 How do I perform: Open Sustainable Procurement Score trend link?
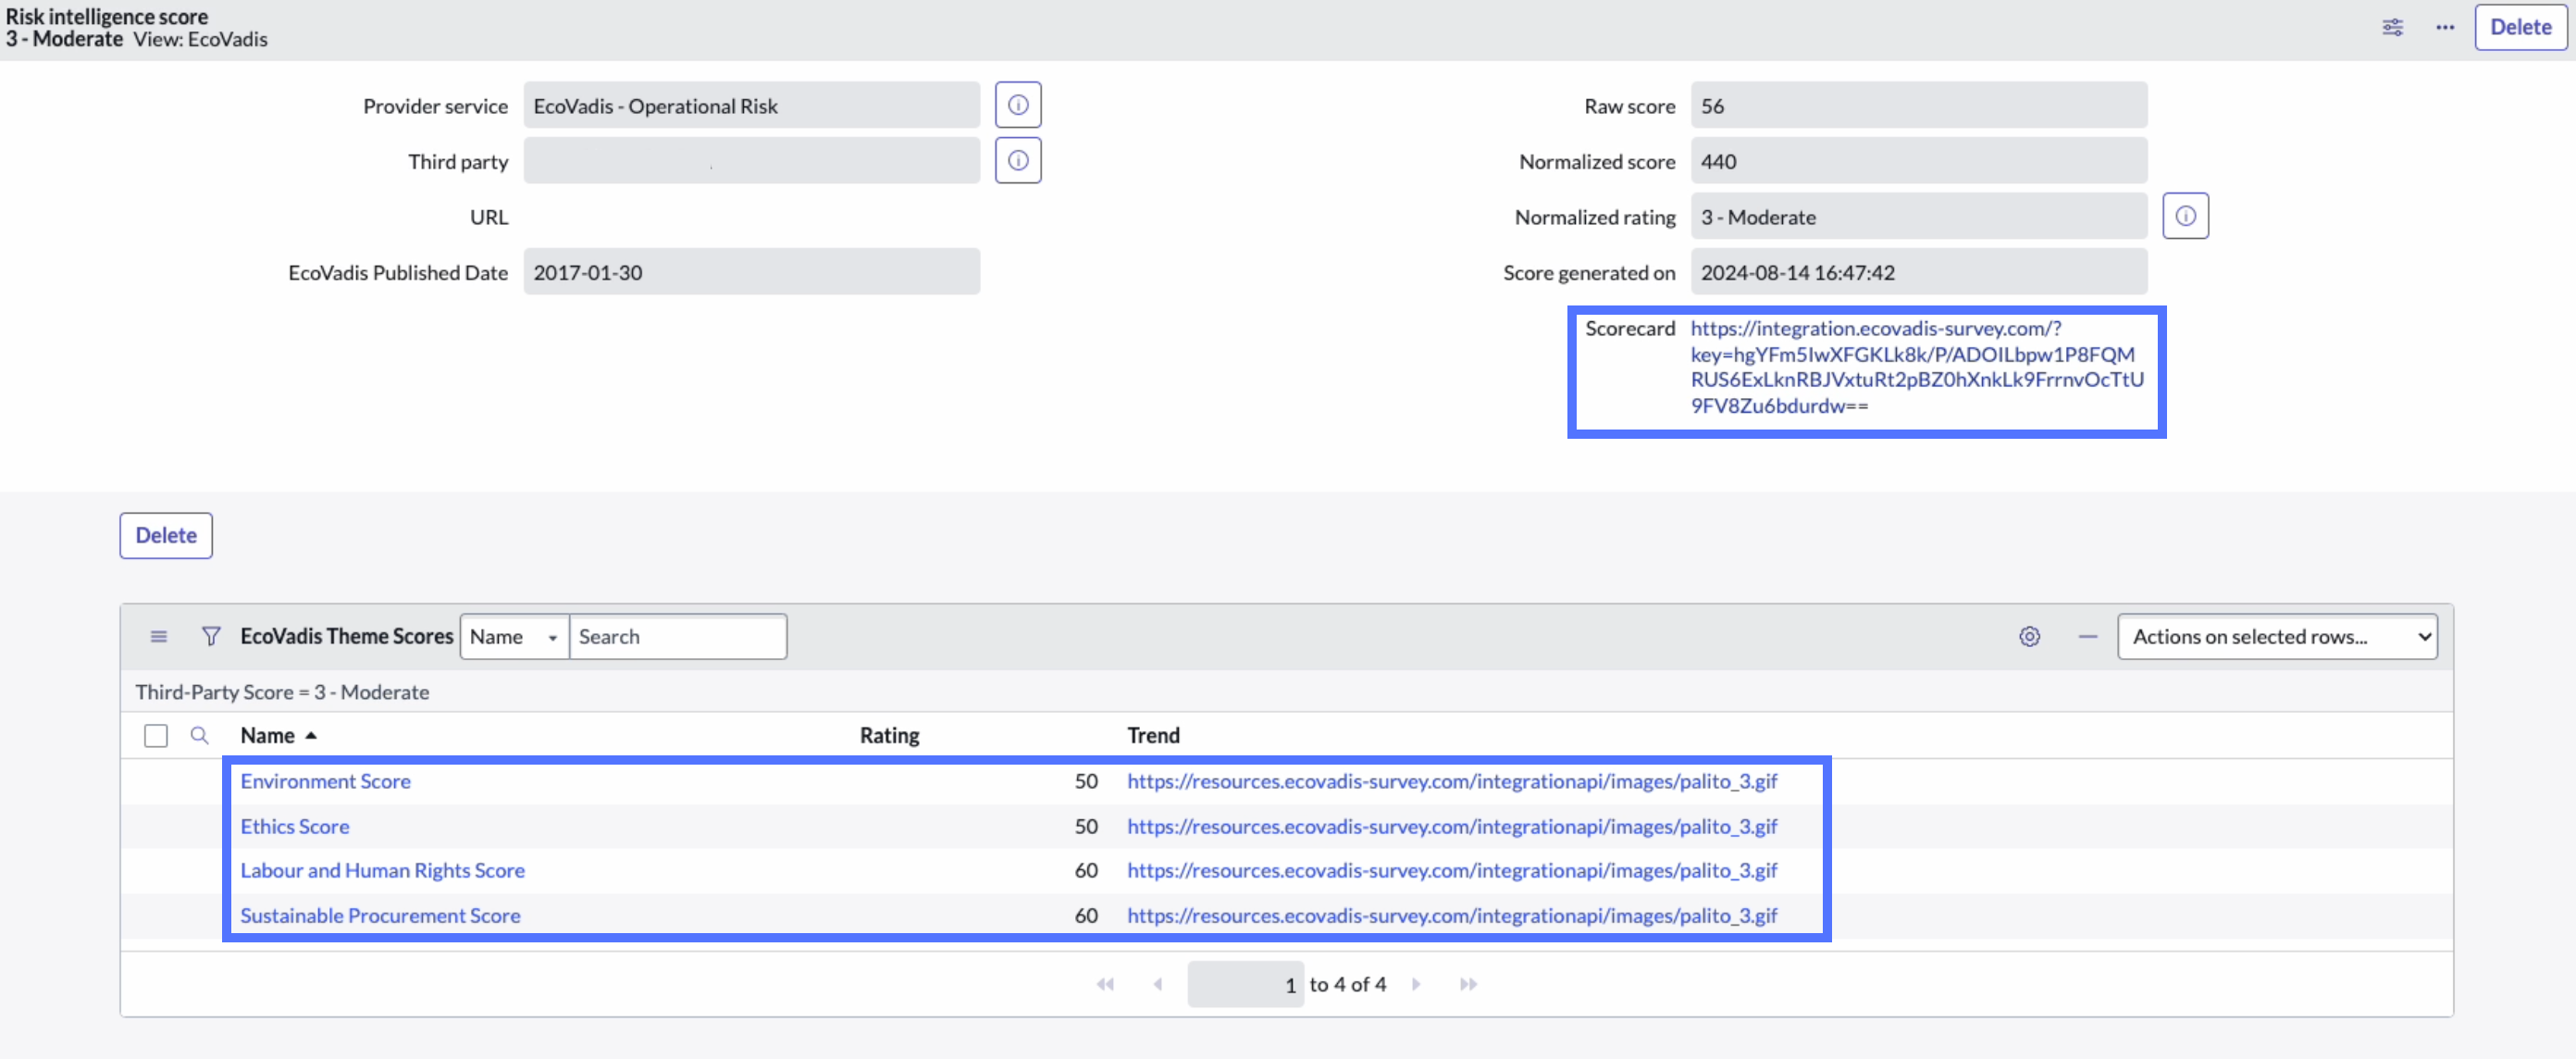point(1452,915)
